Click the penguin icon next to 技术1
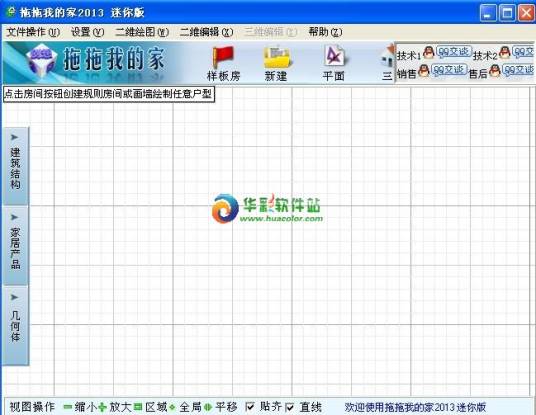Viewport: 536px width, 415px height. point(428,53)
